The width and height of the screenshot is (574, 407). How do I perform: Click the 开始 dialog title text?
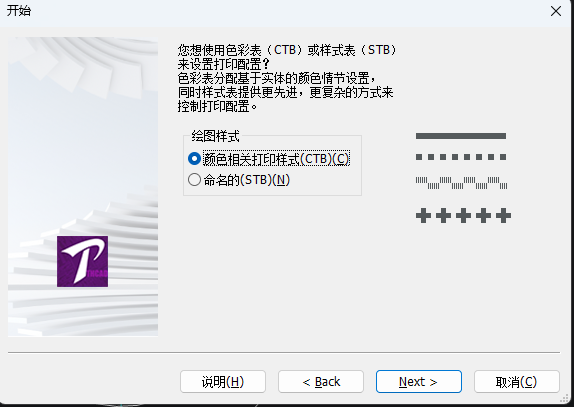tap(19, 10)
